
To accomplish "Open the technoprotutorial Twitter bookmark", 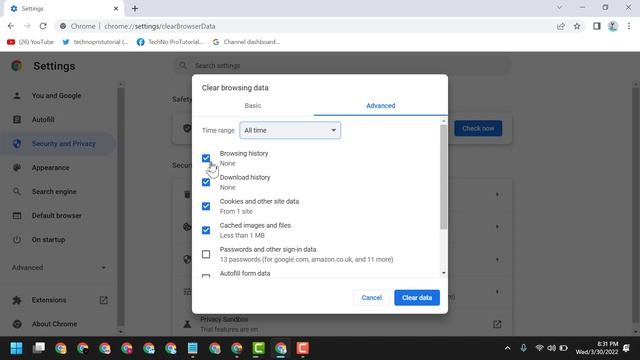I will click(95, 42).
